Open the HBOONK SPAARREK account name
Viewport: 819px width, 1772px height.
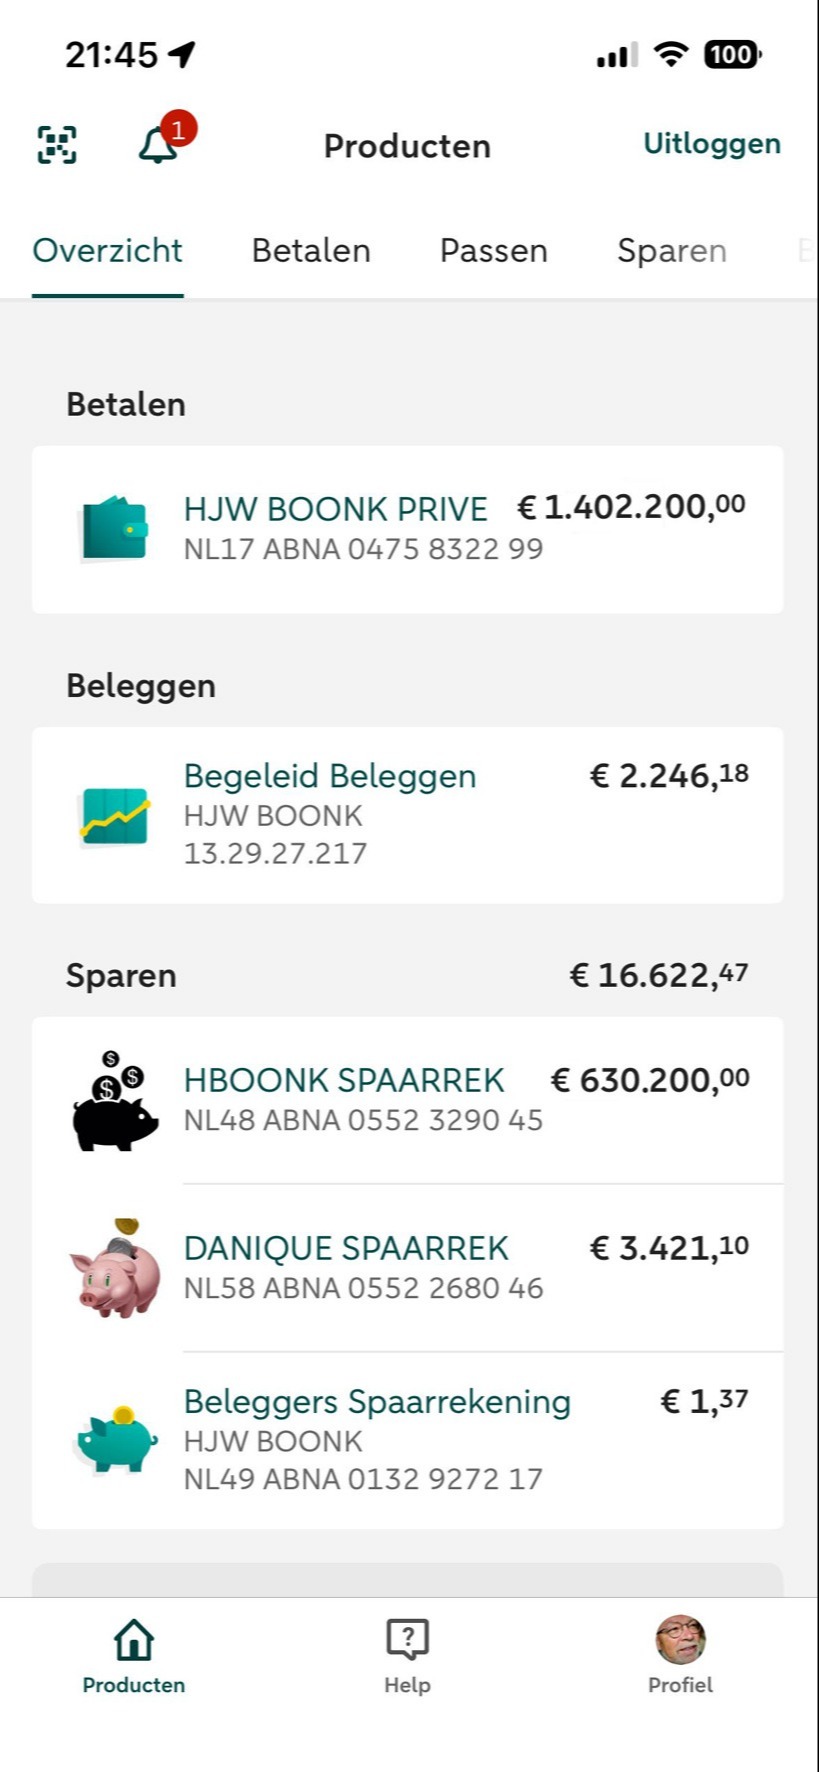tap(344, 1080)
